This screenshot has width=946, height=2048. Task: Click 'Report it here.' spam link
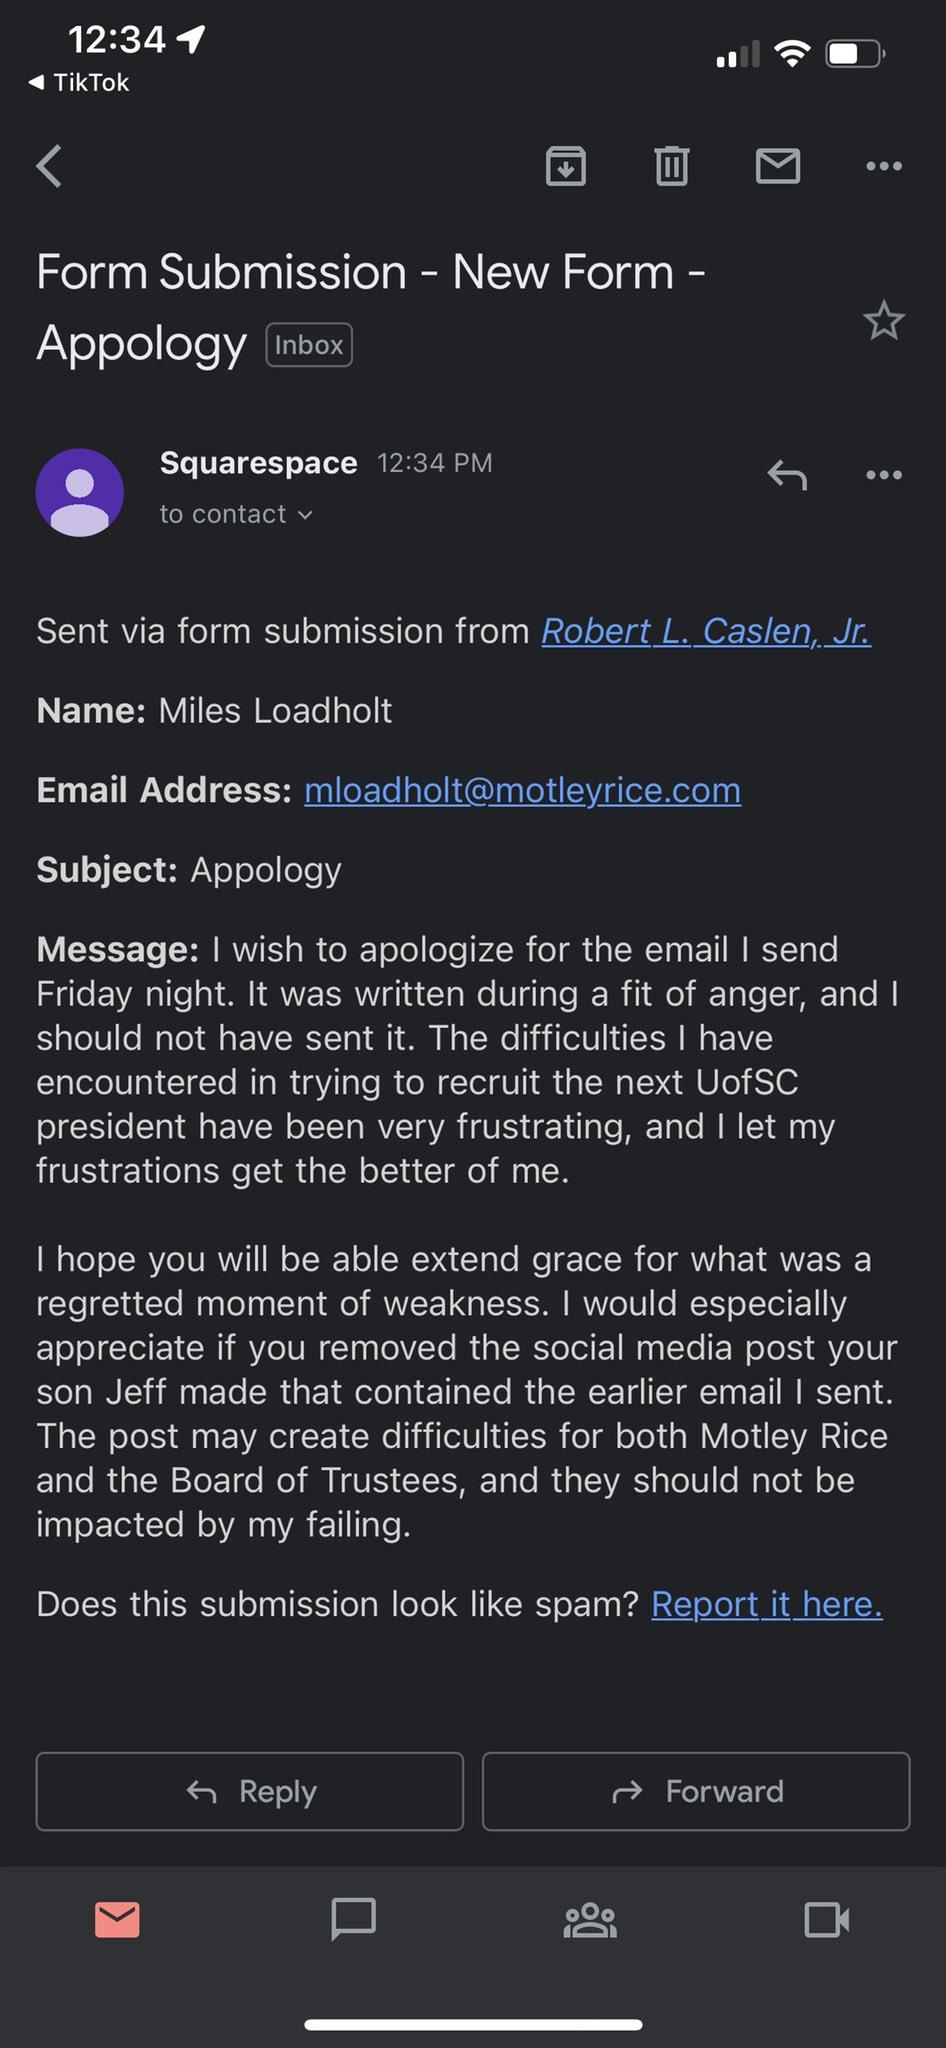[x=766, y=1604]
